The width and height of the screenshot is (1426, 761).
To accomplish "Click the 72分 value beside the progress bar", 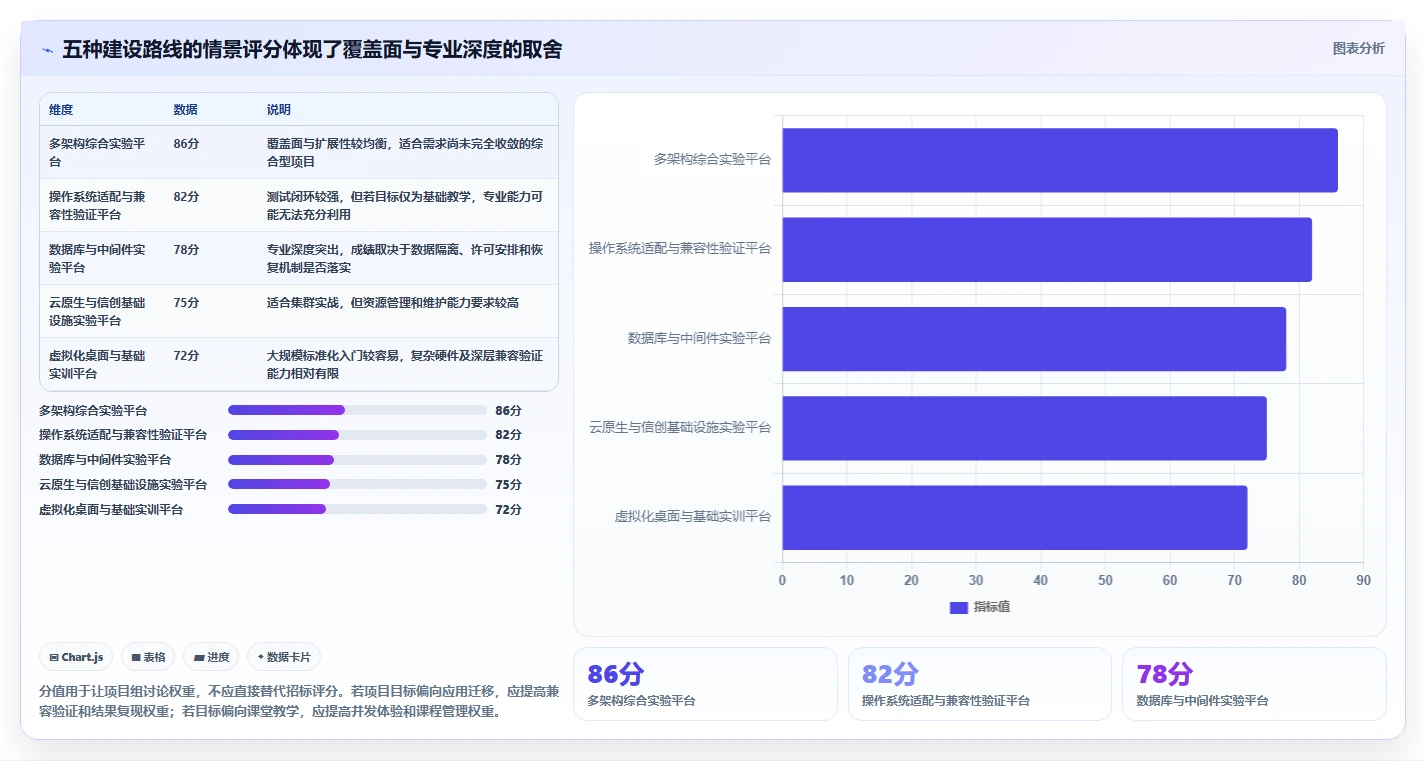I will point(508,509).
